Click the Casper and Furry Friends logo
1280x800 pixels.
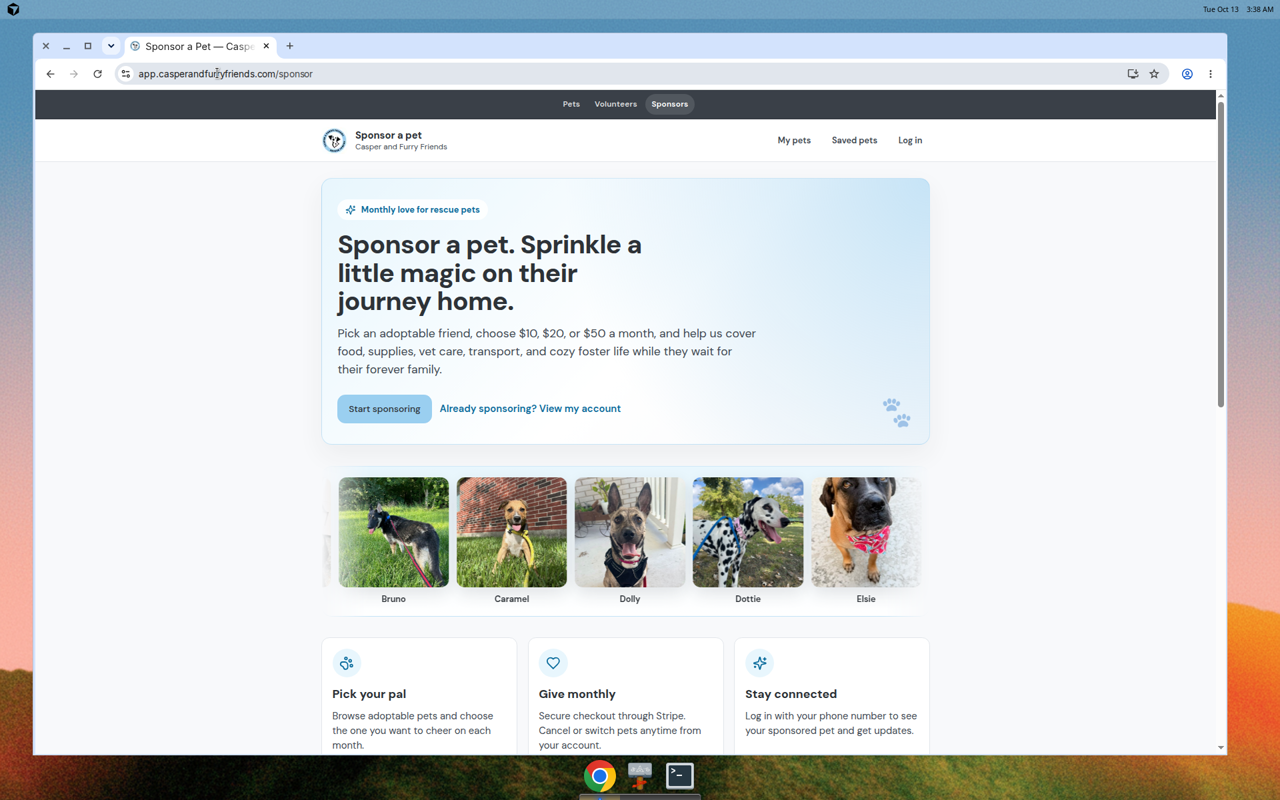(334, 141)
